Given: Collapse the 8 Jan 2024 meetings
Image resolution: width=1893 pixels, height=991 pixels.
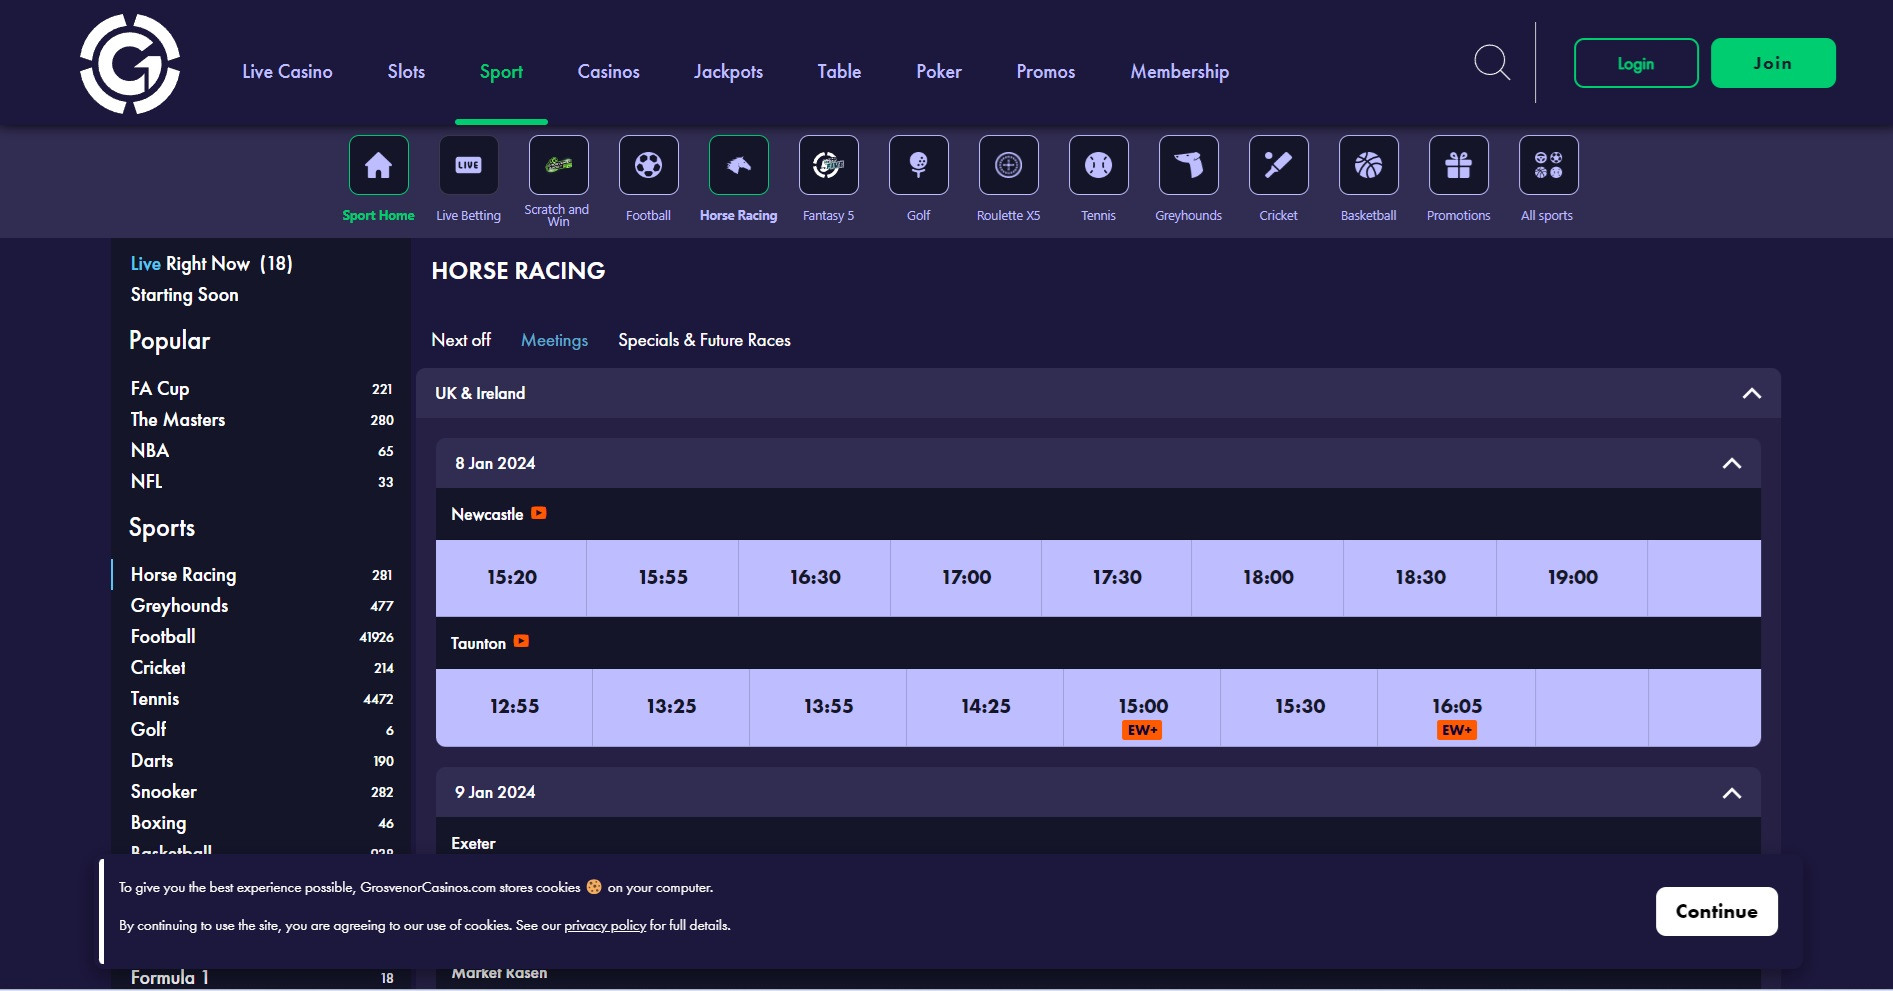Looking at the screenshot, I should pos(1731,463).
